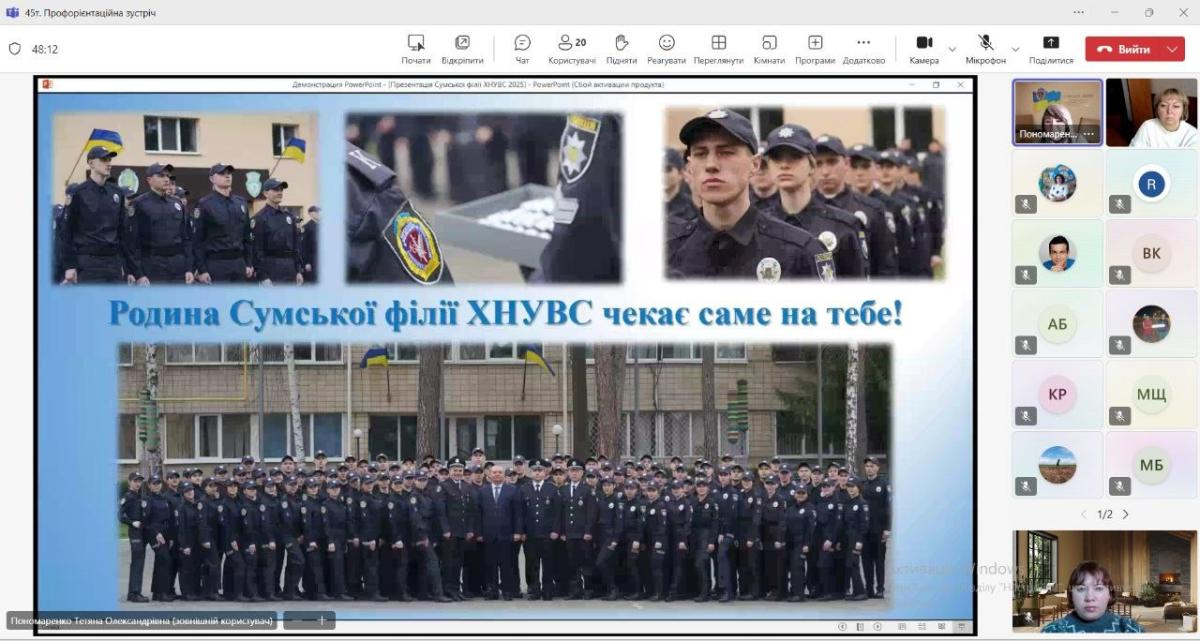This screenshot has height=641, width=1200.
Task: Click the previous slide arrow in shared PowerPoint
Action: coord(842,626)
